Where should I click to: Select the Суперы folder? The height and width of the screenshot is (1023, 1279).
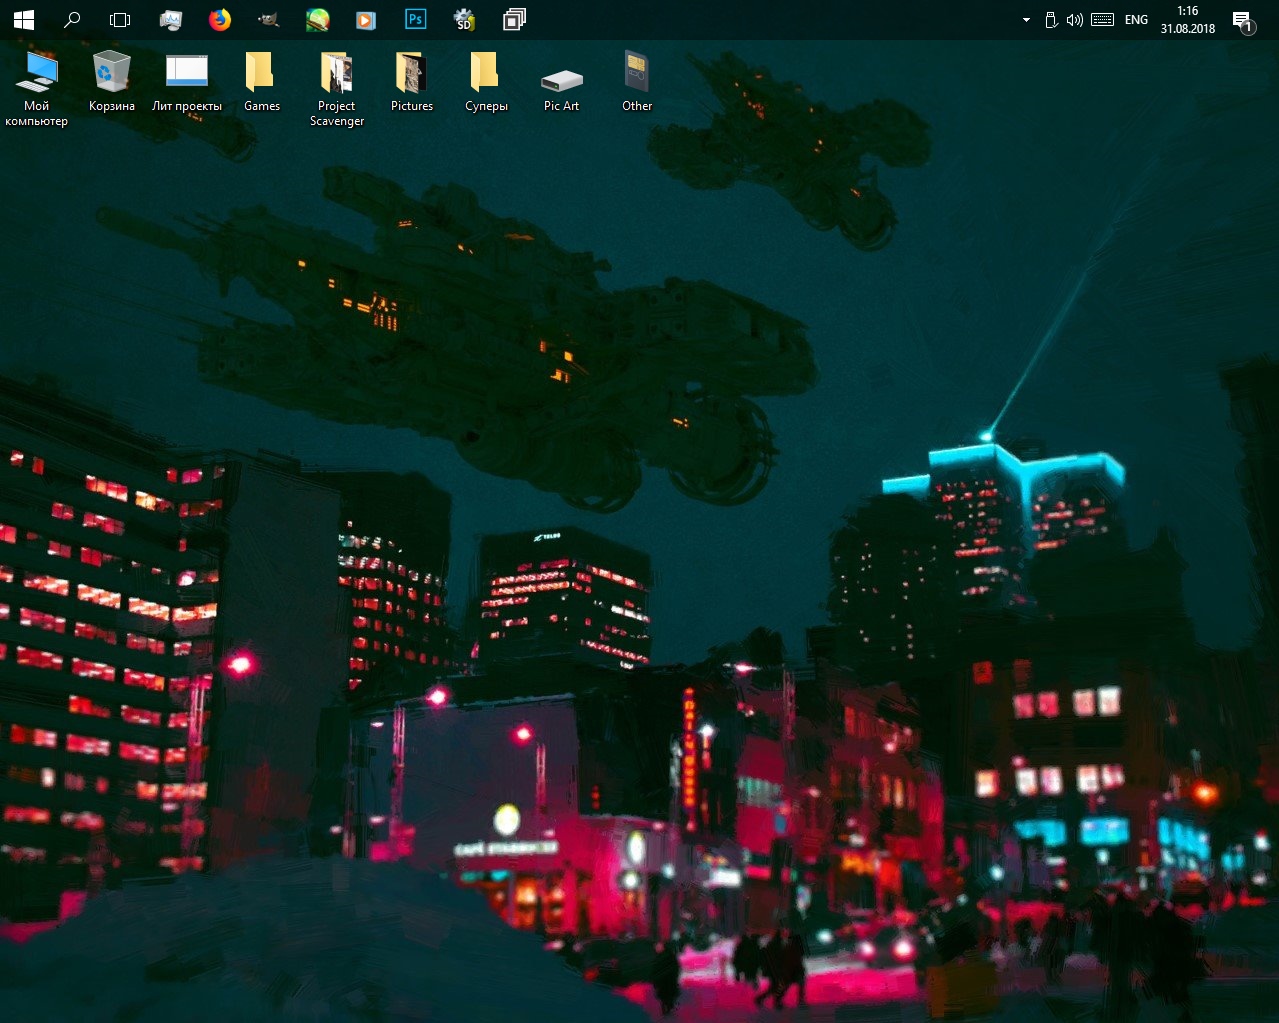(486, 82)
